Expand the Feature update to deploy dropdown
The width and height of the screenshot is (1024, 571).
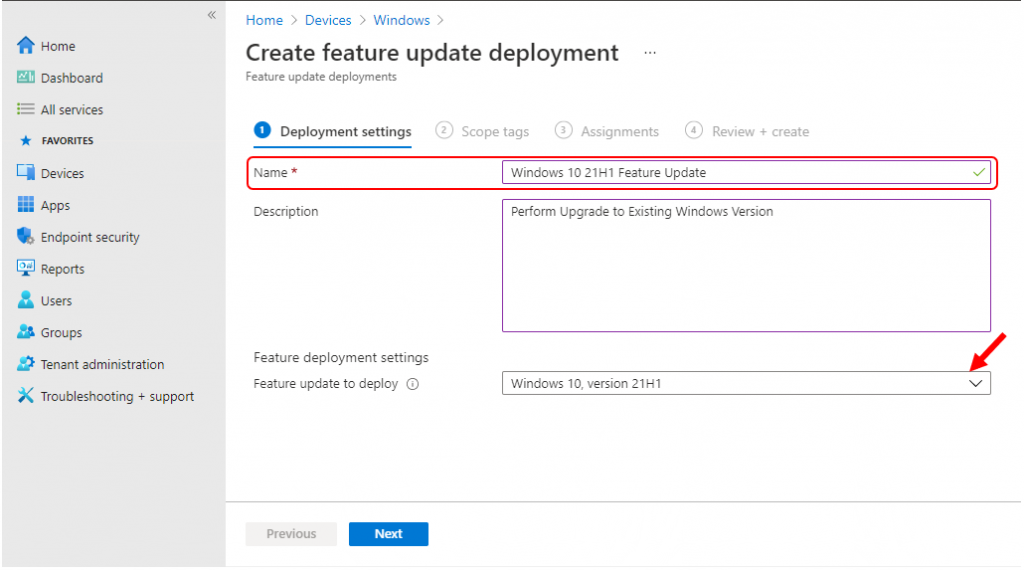(x=976, y=384)
